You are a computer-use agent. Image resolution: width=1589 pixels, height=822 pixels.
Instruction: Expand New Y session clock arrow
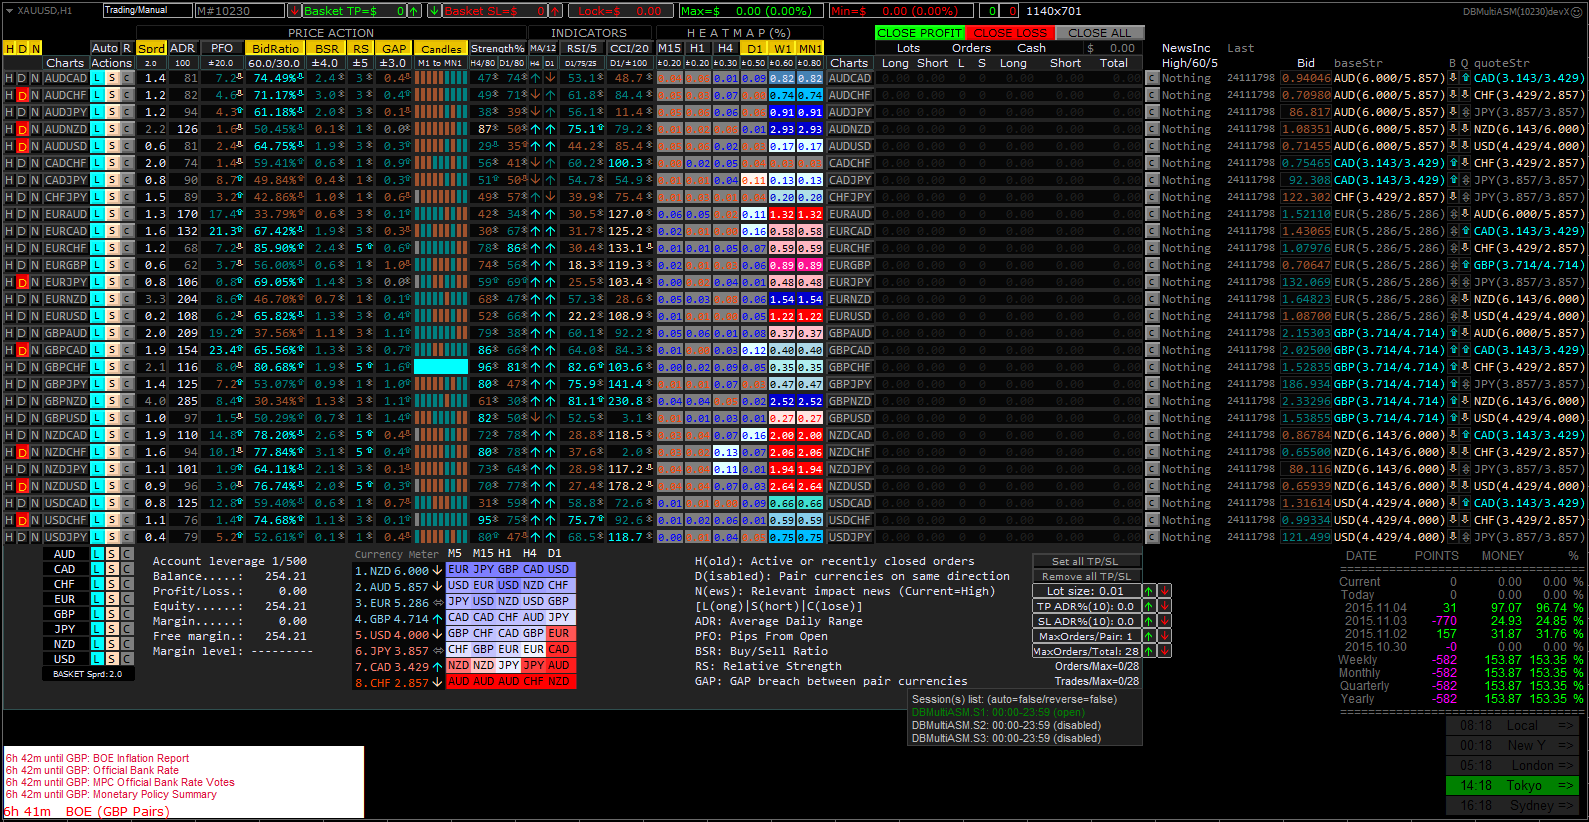point(1565,746)
